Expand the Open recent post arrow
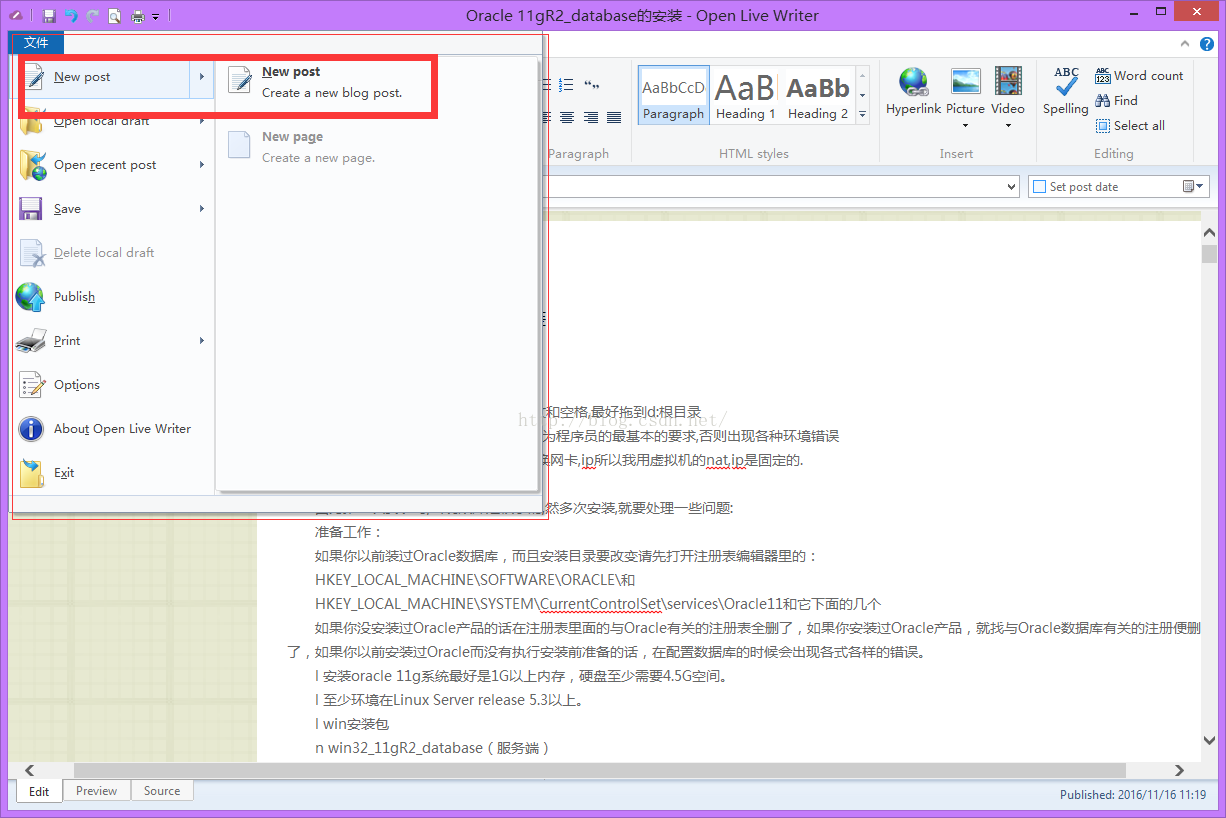 click(x=202, y=165)
